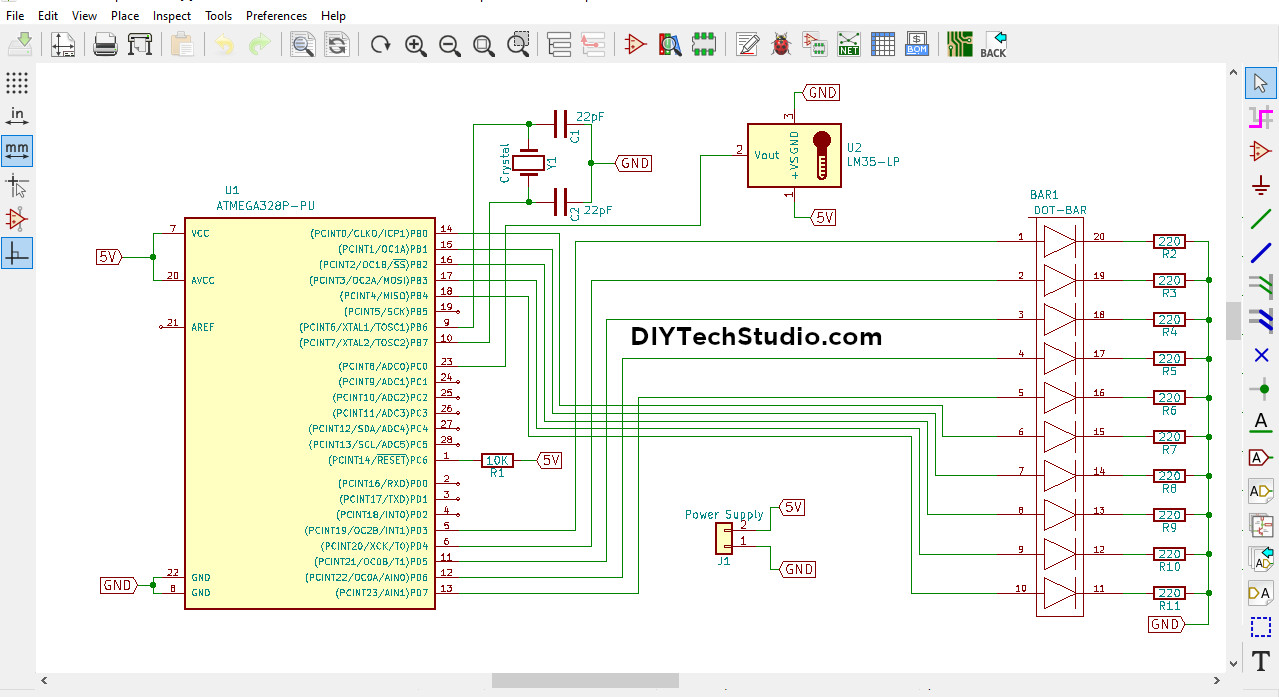Open the Find tool

[302, 44]
